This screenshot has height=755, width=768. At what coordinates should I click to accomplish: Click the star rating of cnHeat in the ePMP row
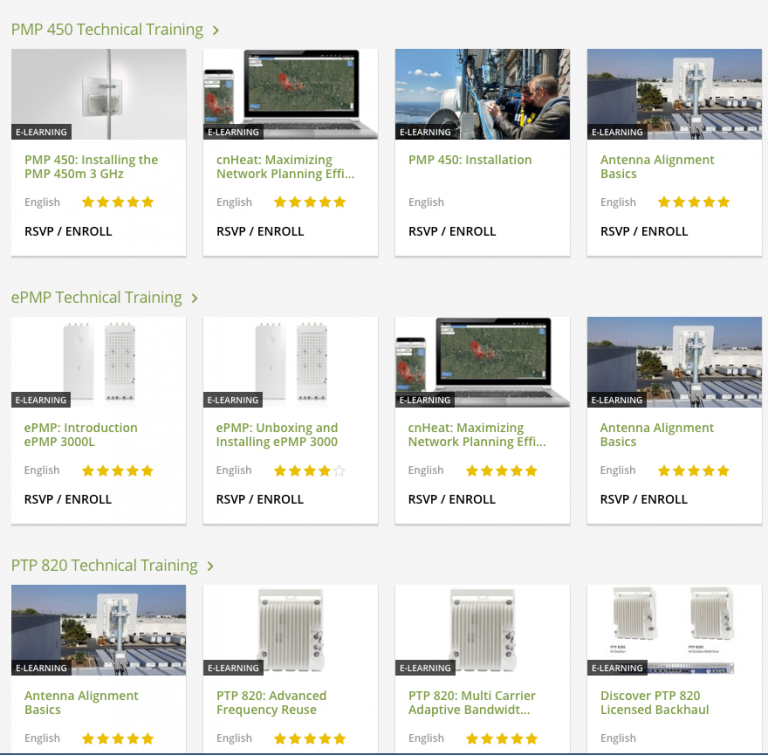point(502,471)
